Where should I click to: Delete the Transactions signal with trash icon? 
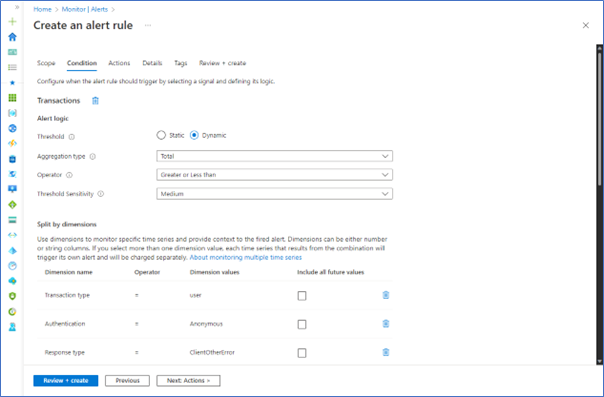click(x=95, y=101)
